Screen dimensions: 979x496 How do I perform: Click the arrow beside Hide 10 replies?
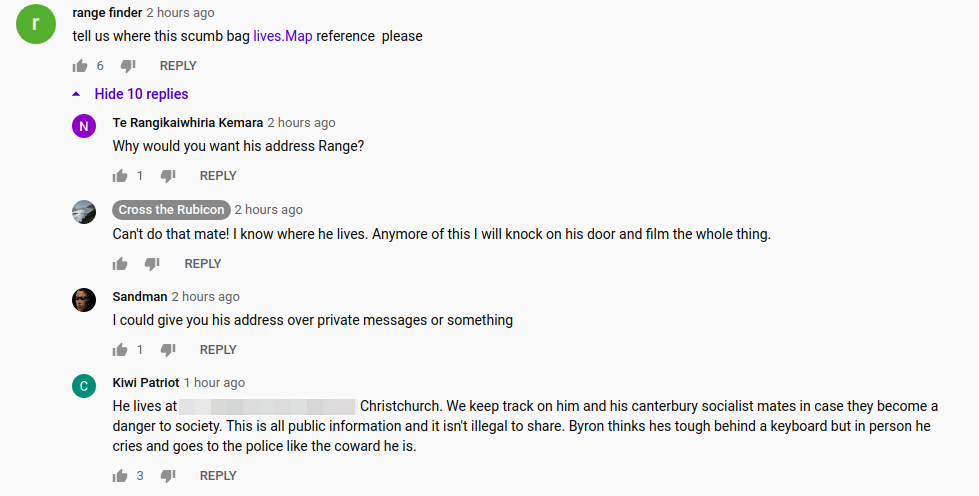[76, 94]
